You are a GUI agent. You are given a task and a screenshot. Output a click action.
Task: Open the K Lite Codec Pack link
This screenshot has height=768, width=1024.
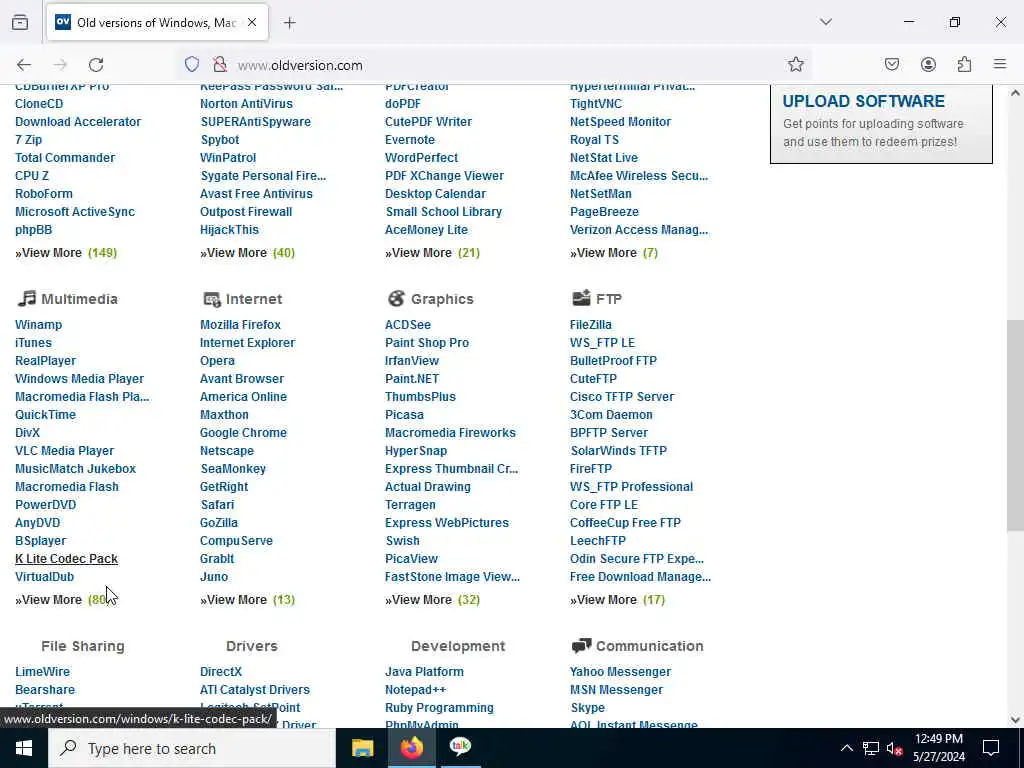click(67, 559)
